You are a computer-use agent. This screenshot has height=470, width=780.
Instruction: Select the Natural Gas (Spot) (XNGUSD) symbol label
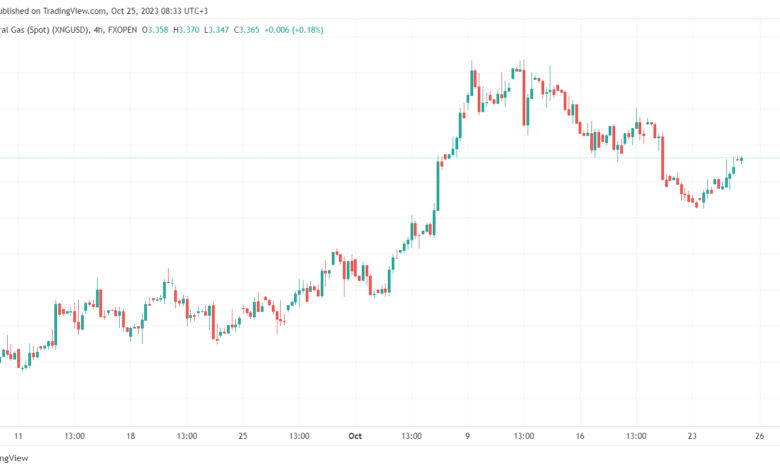(45, 30)
